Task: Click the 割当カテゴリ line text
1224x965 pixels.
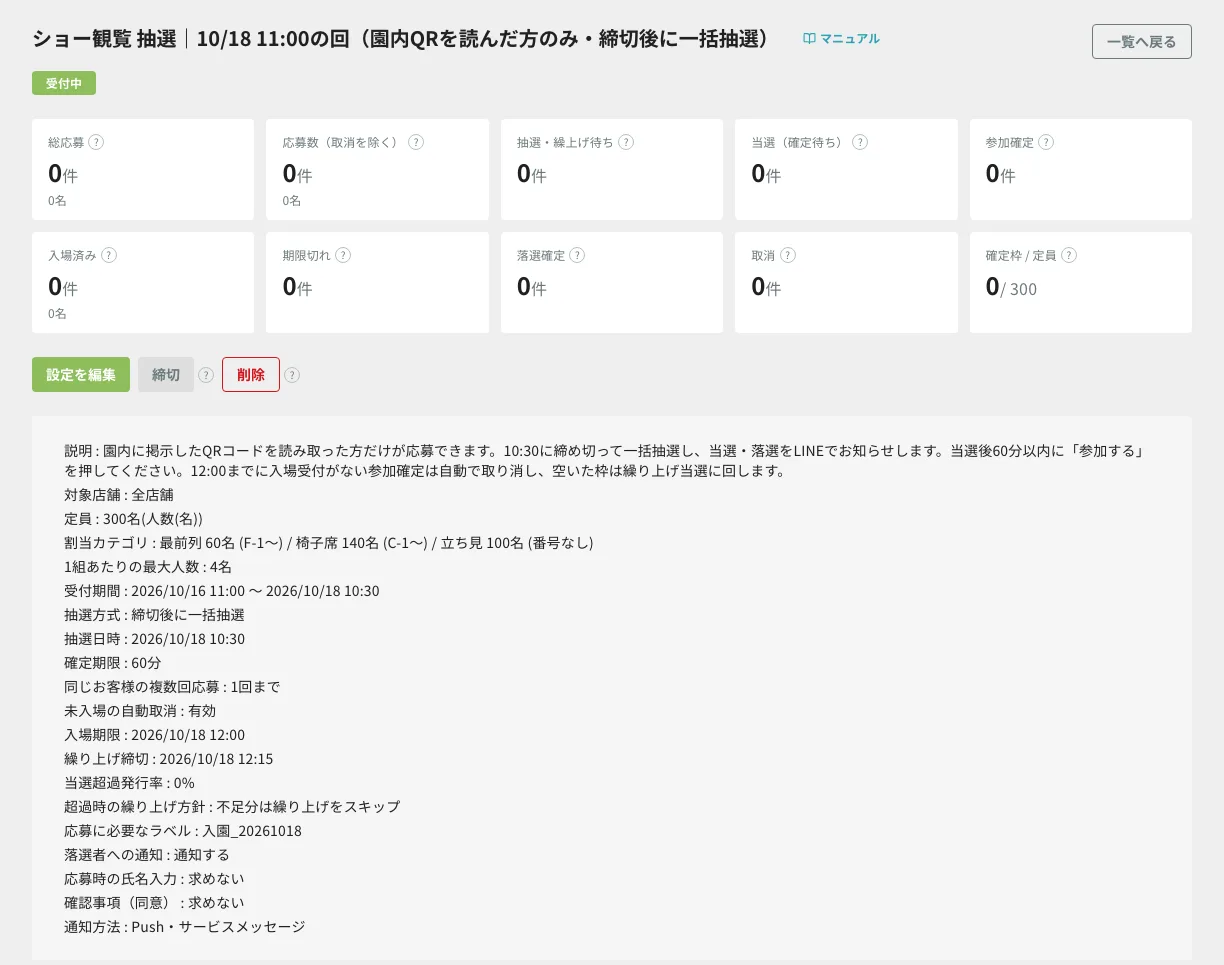Action: 329,543
